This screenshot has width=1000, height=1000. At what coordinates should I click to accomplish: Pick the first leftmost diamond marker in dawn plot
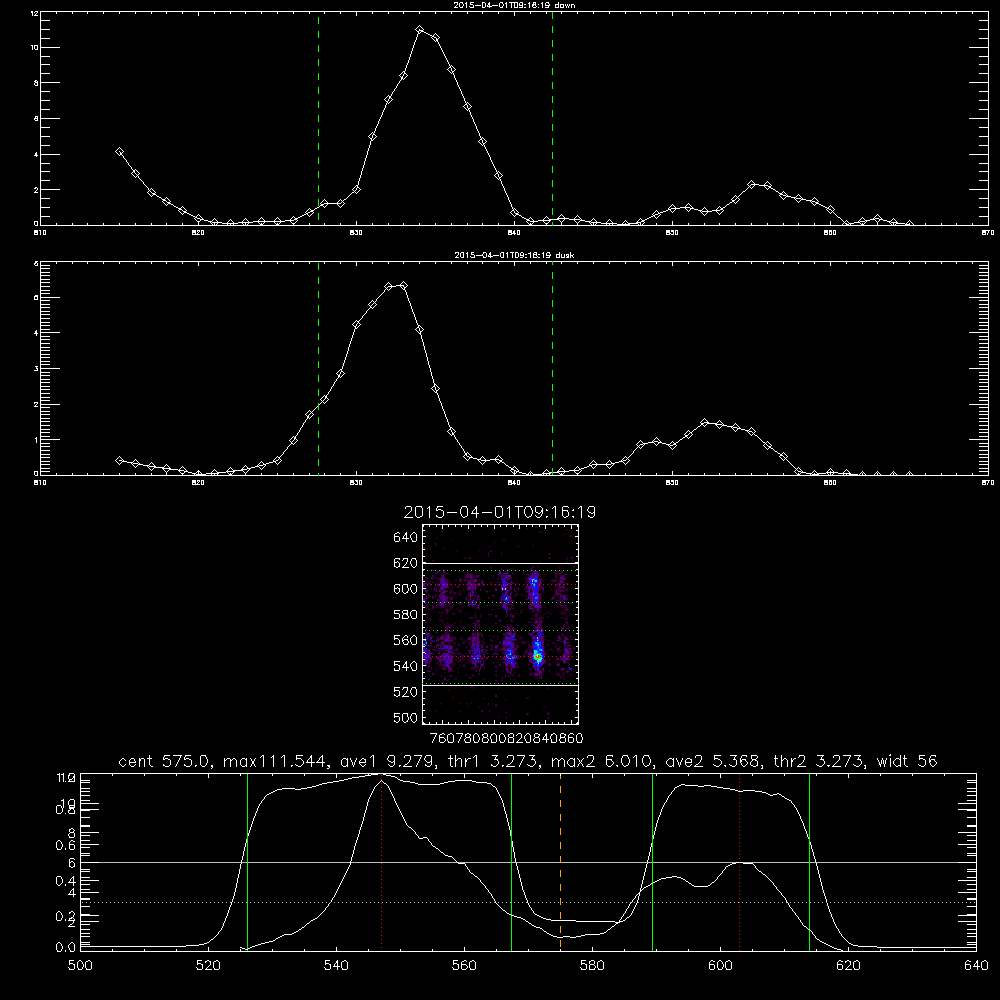pyautogui.click(x=119, y=151)
